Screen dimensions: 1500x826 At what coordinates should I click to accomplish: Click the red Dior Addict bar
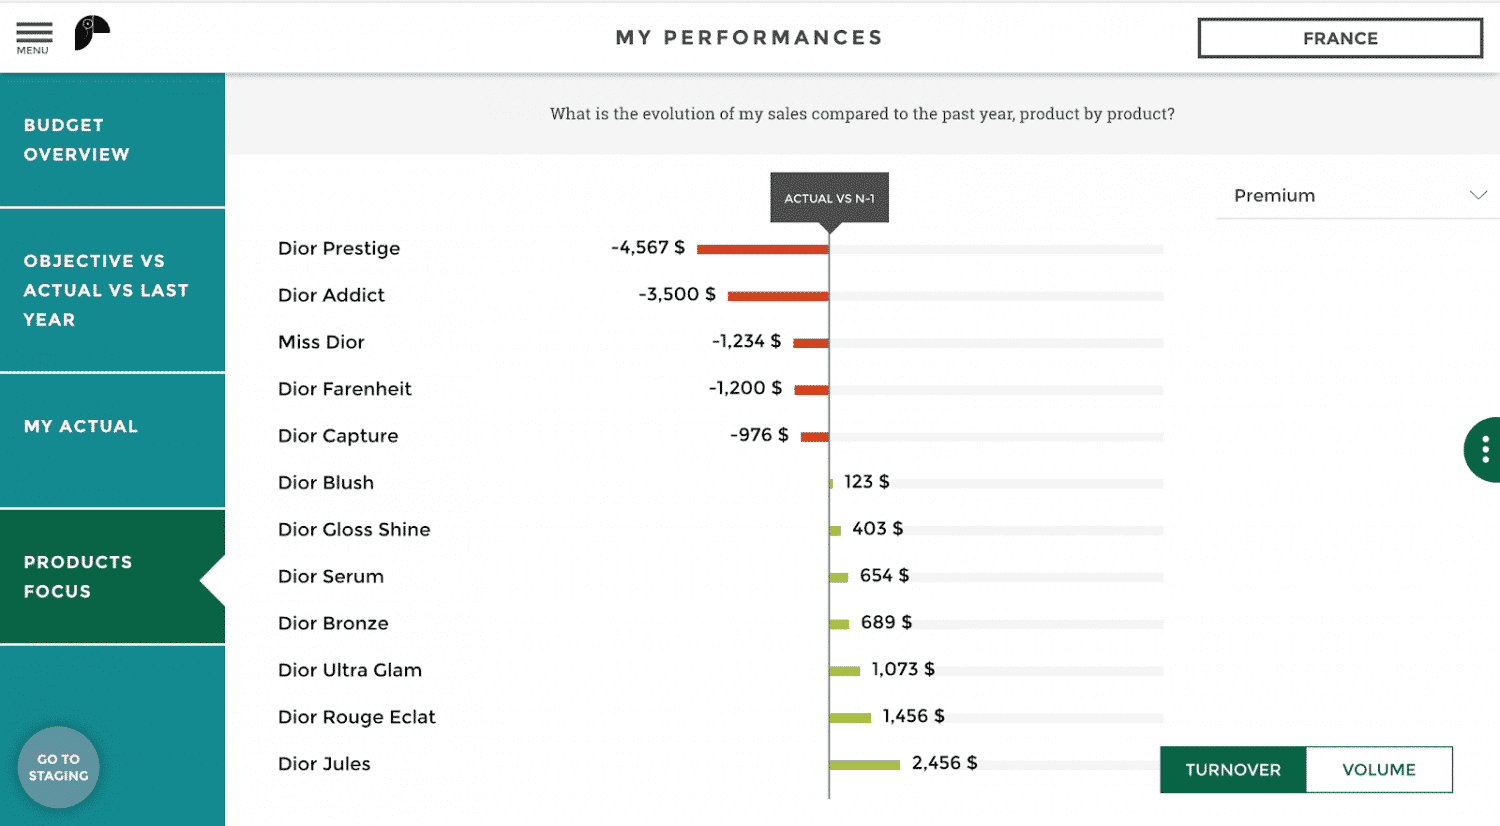[x=777, y=296]
